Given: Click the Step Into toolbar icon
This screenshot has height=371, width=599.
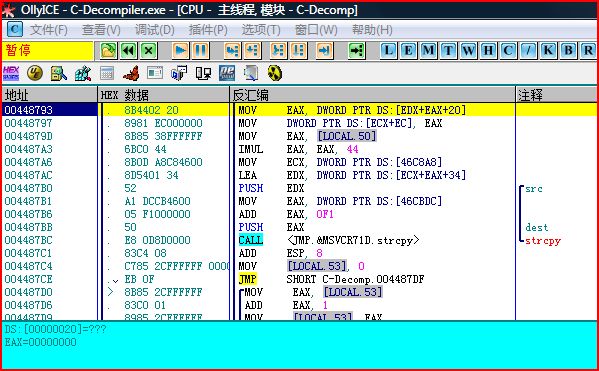Looking at the screenshot, I should (x=232, y=50).
